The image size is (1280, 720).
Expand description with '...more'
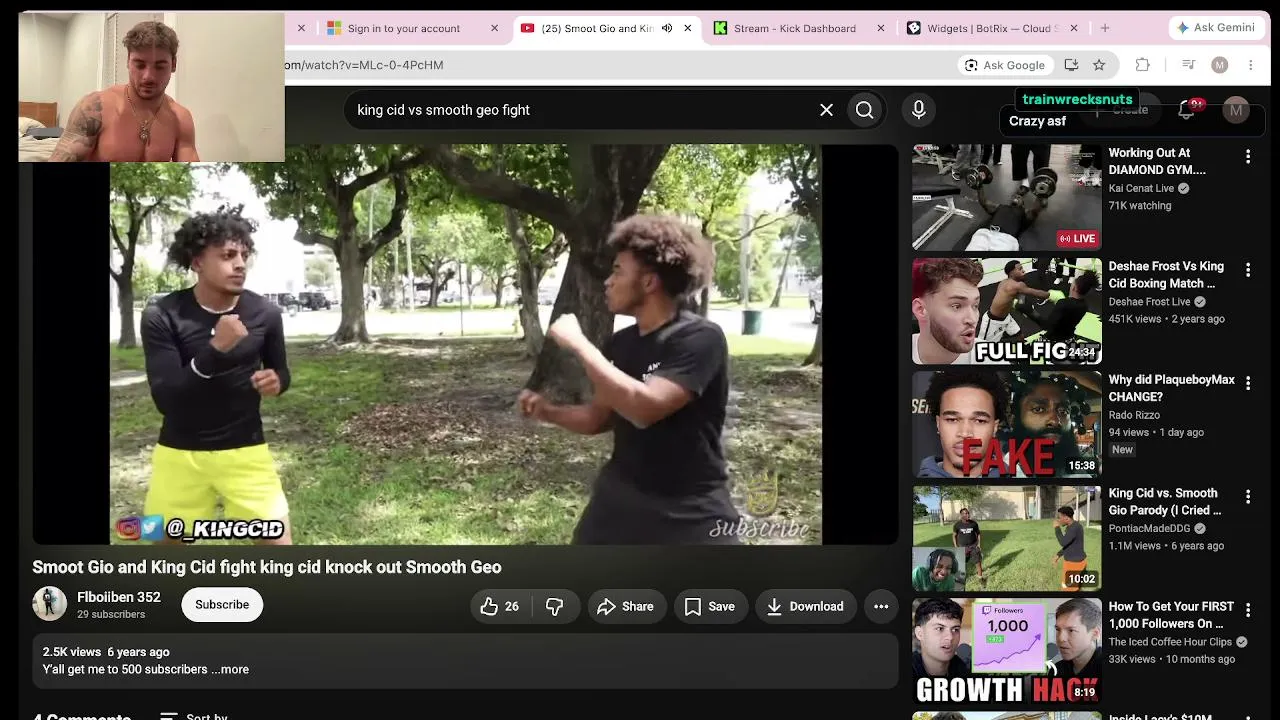tap(230, 669)
